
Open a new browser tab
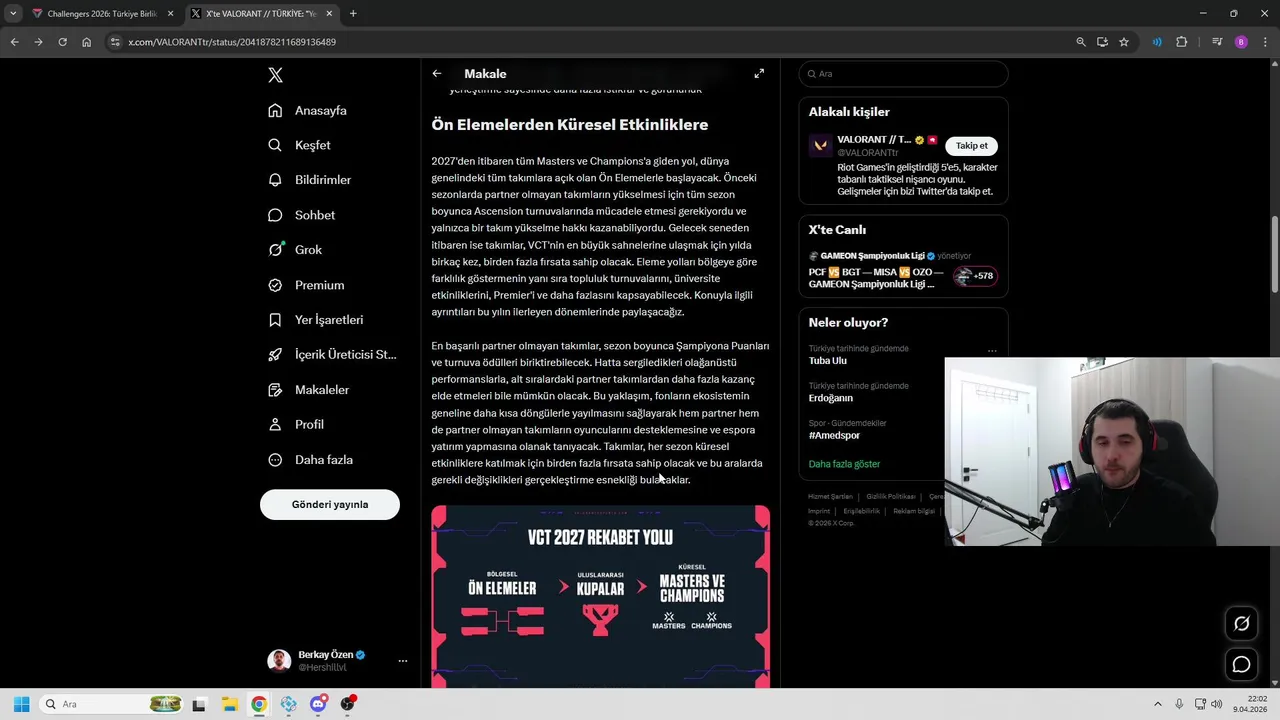point(353,14)
